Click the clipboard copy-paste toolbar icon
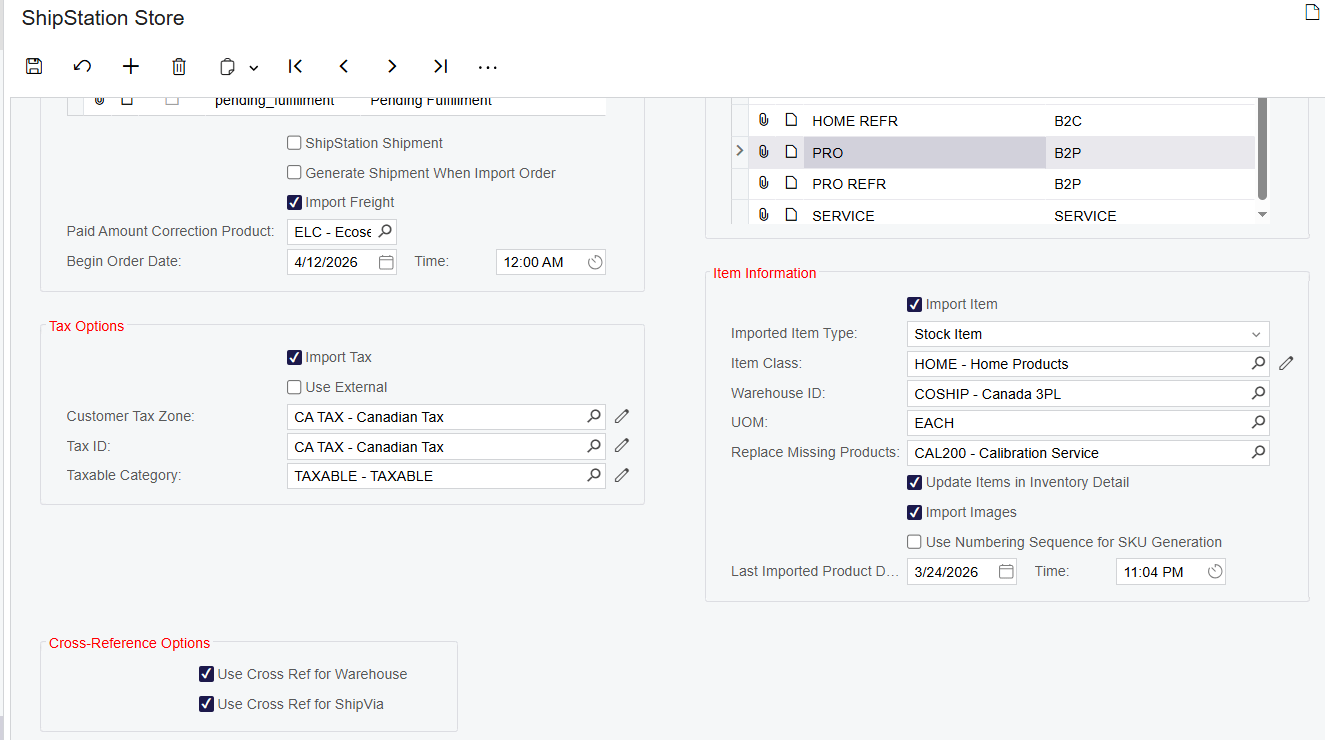 (x=228, y=67)
